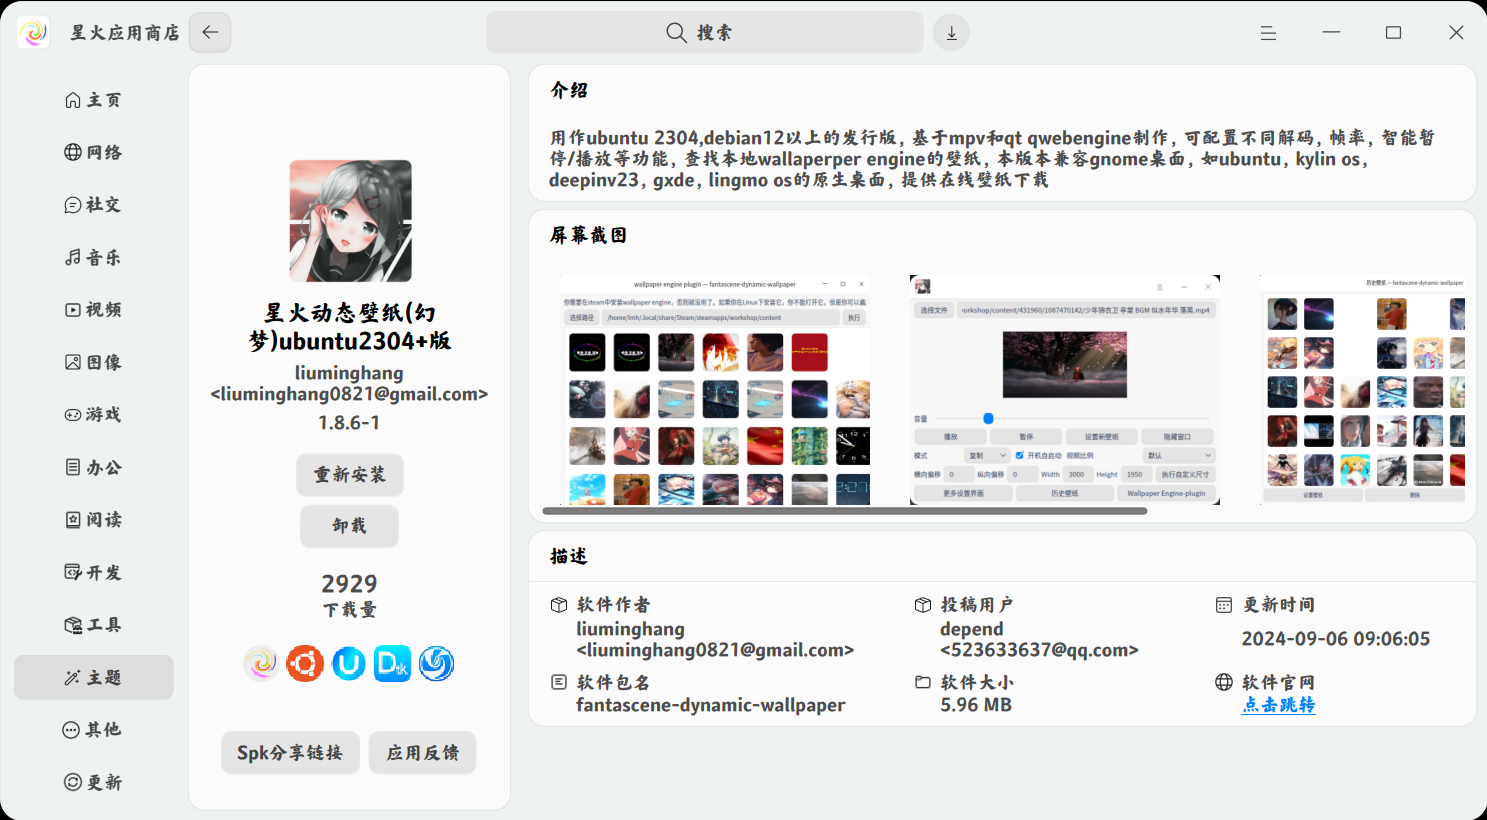Viewport: 1487px width, 820px height.
Task: Open the second screenshot with video preview
Action: tap(1065, 390)
